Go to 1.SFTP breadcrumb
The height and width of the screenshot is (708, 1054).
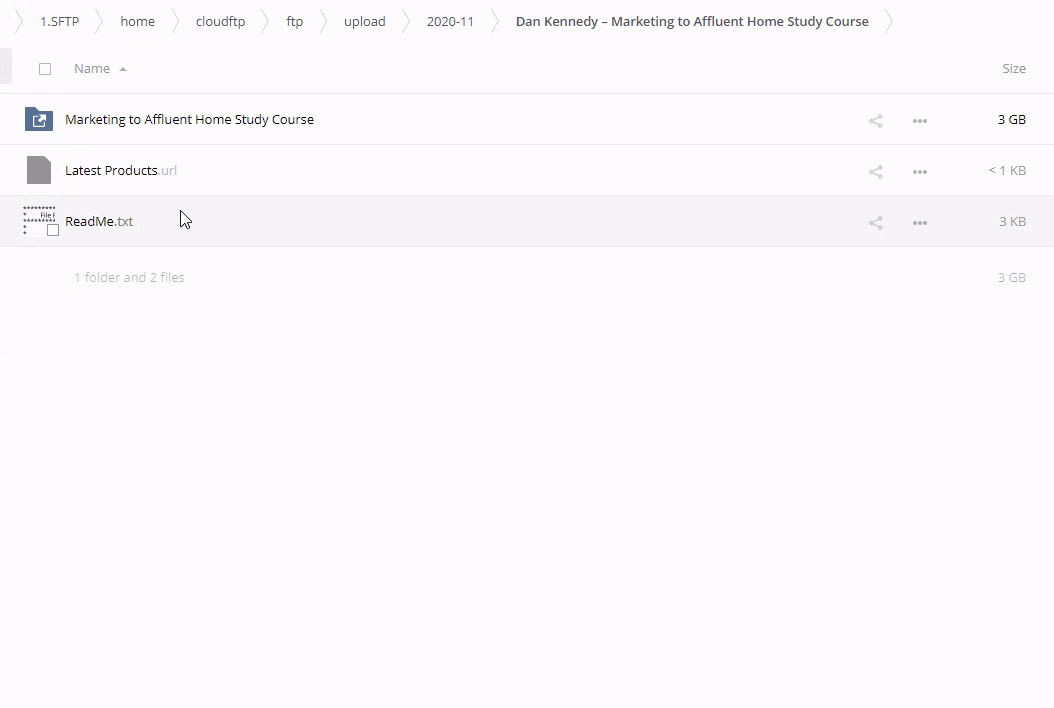(59, 21)
